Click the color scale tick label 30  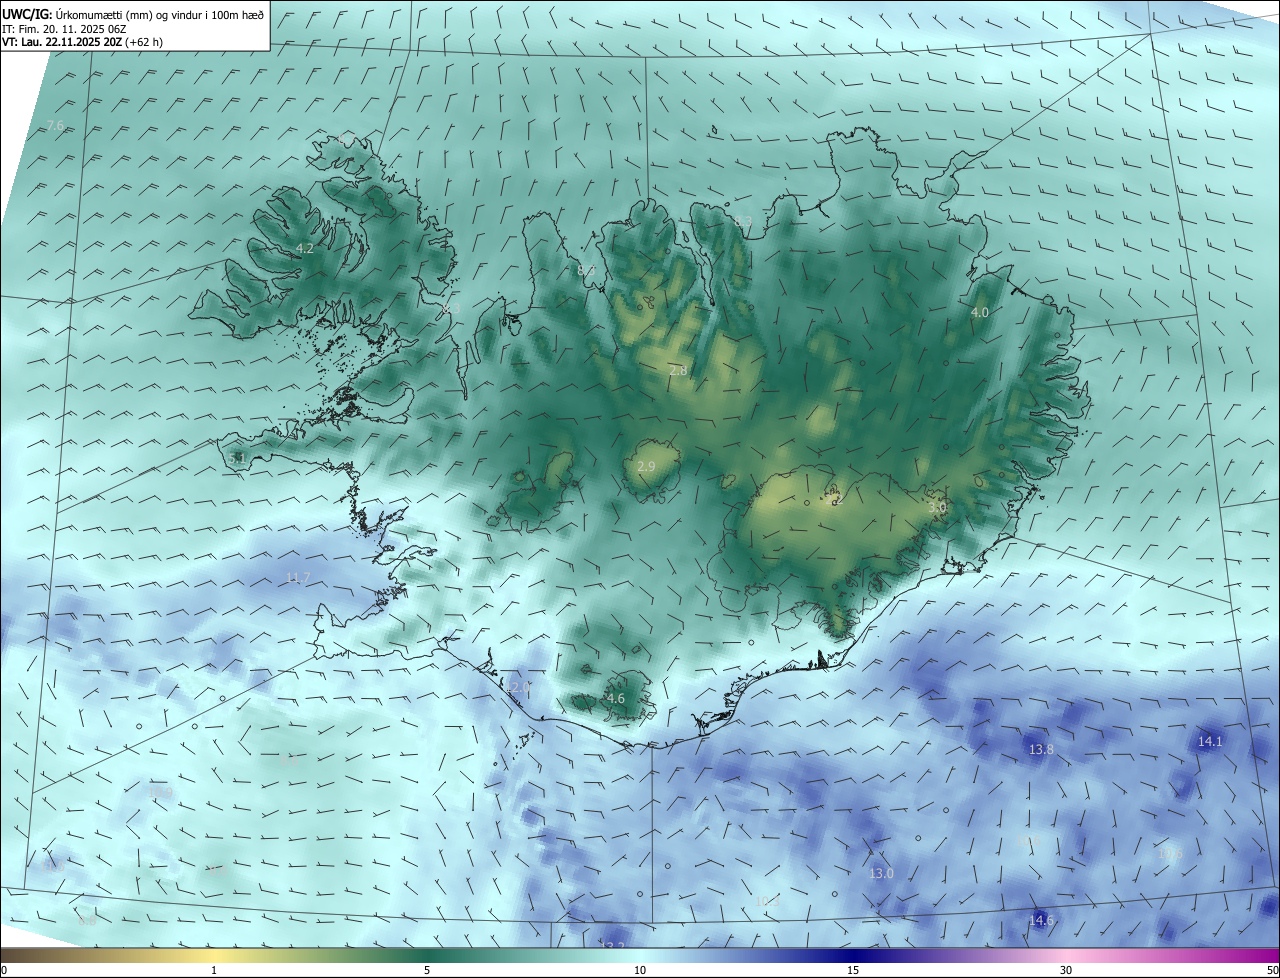(x=1066, y=970)
